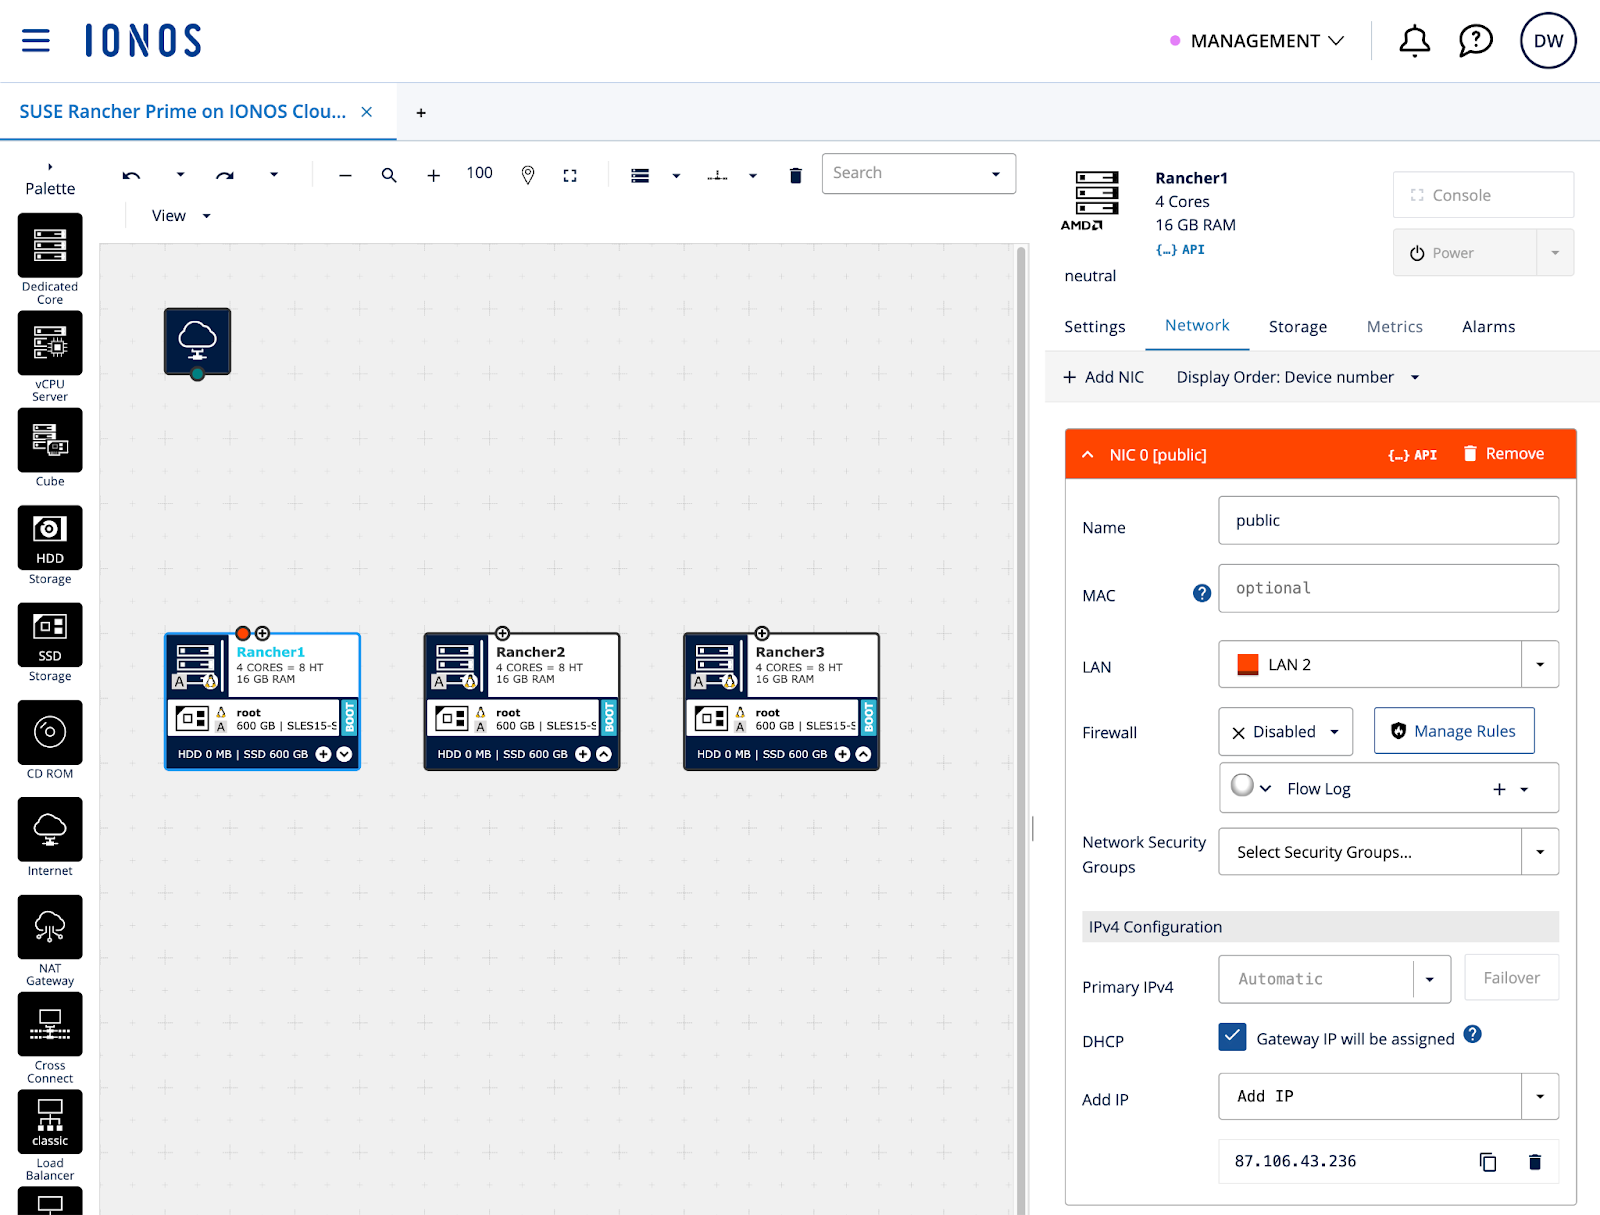Image resolution: width=1600 pixels, height=1215 pixels.
Task: Open the notifications bell
Action: [1413, 41]
